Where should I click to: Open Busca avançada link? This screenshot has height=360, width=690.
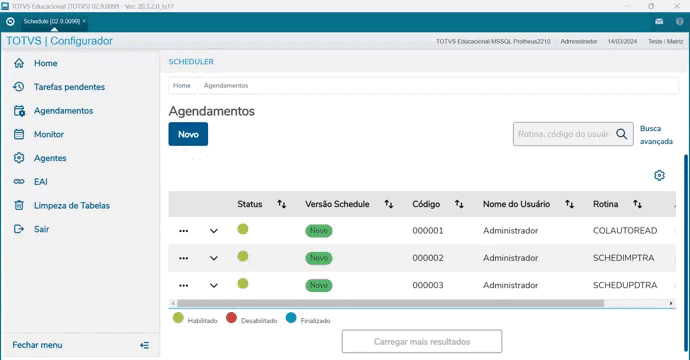click(x=656, y=135)
